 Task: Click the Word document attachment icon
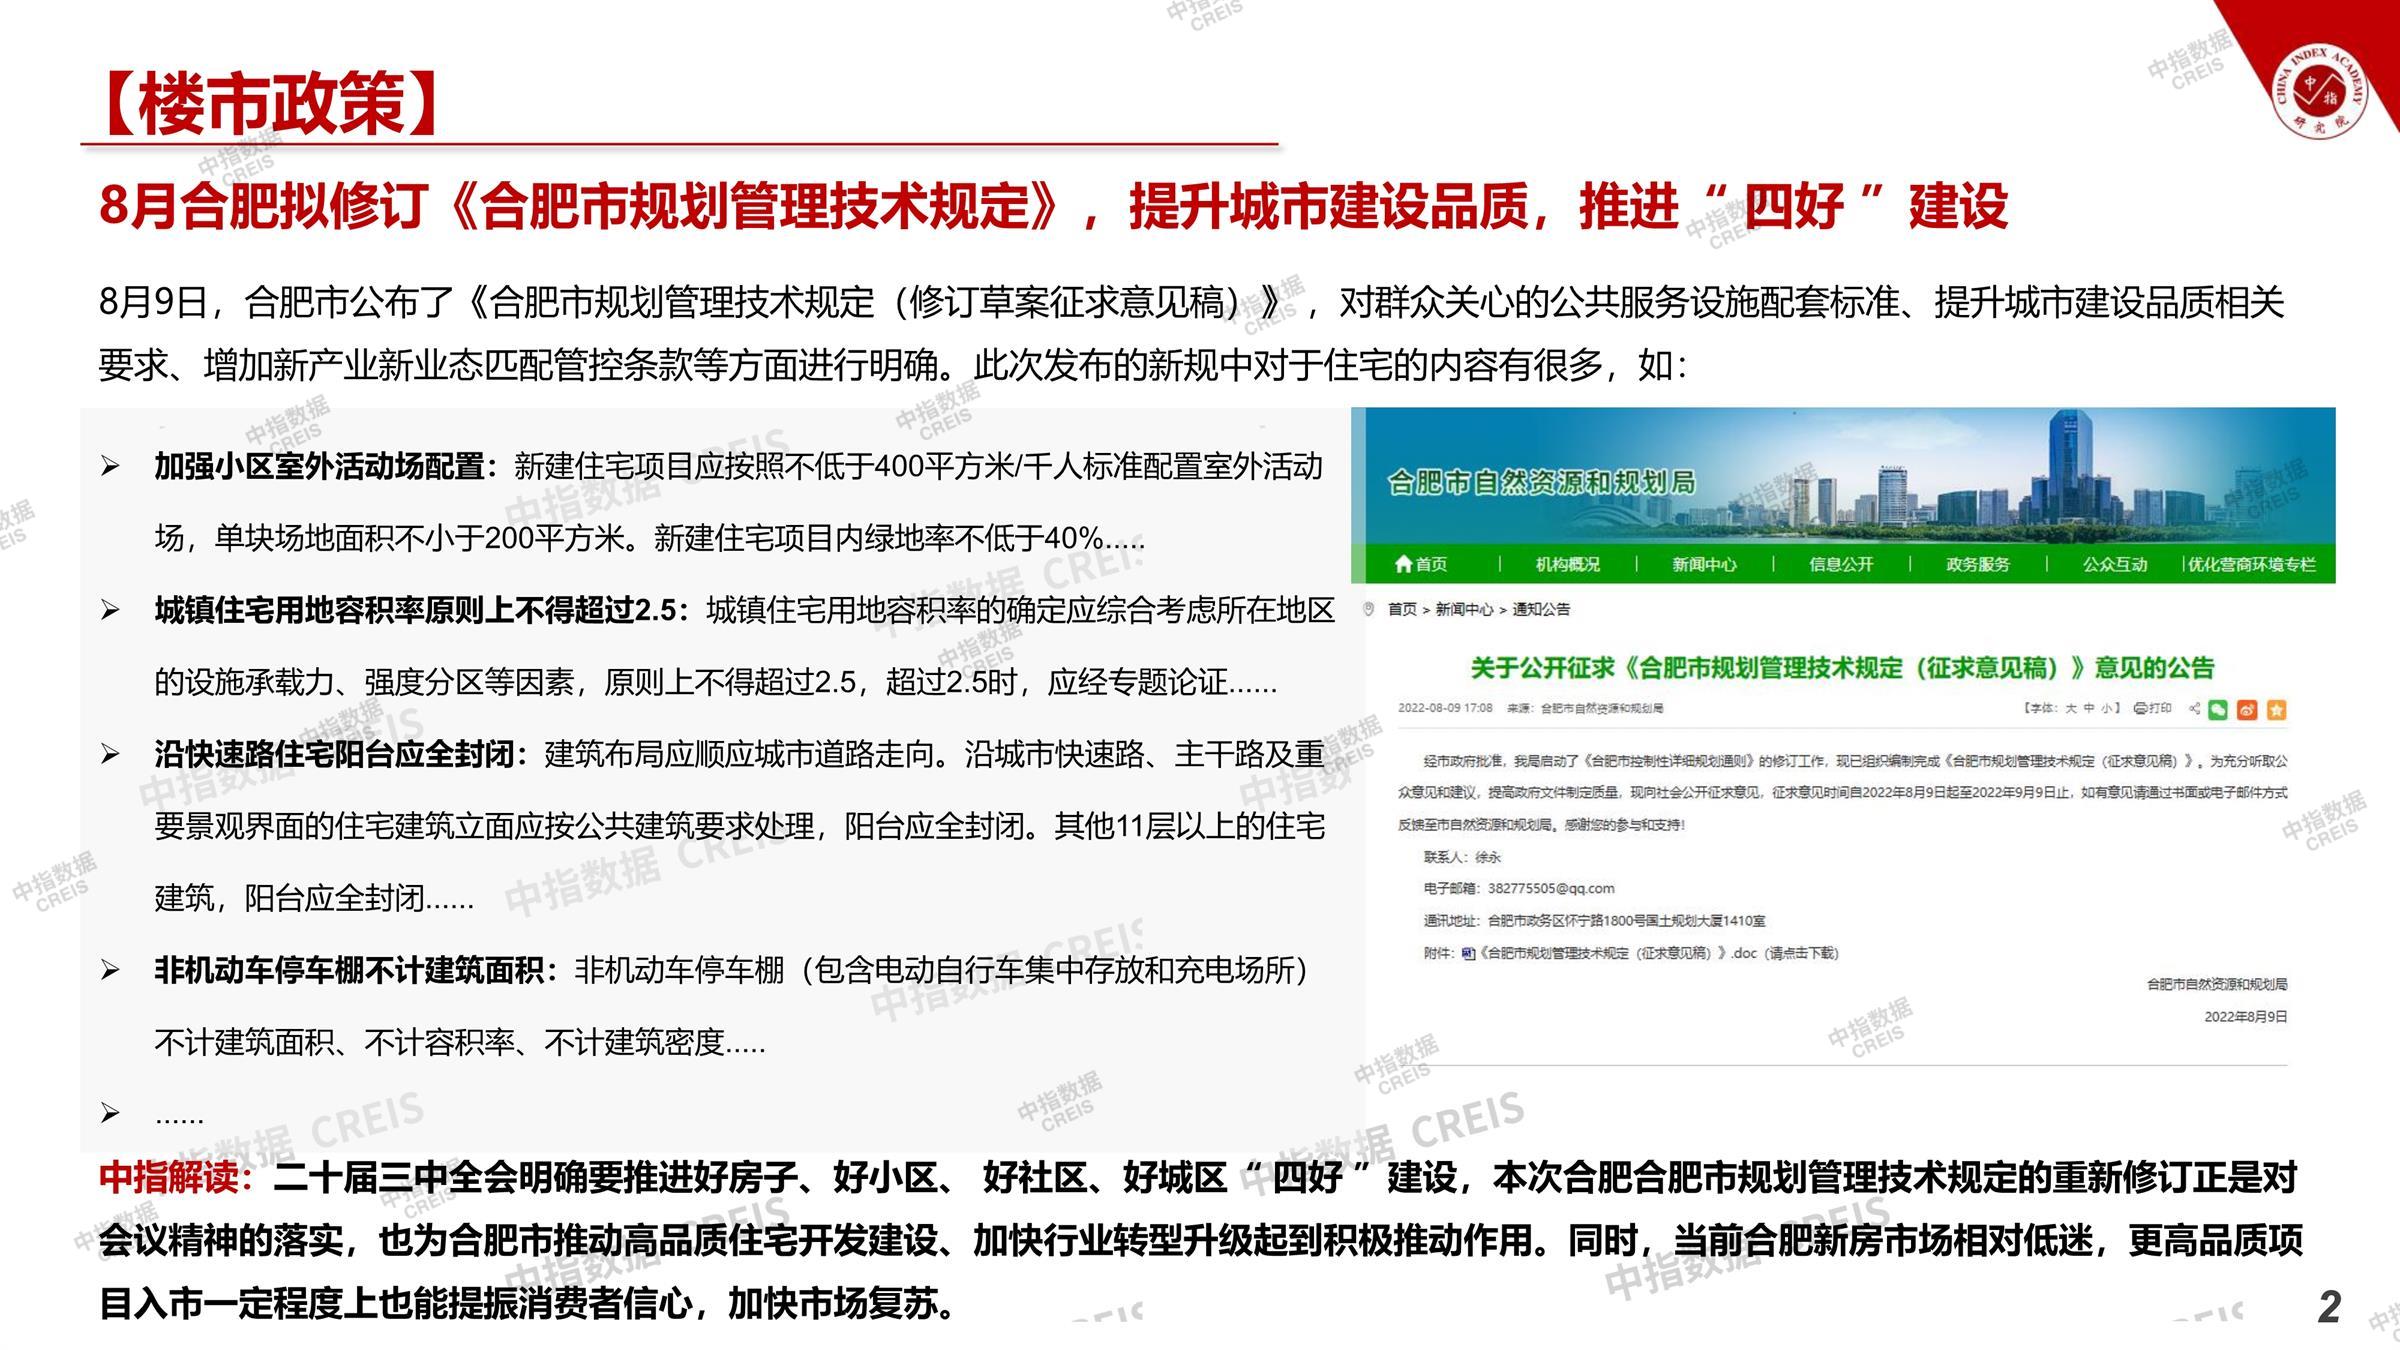1468,953
